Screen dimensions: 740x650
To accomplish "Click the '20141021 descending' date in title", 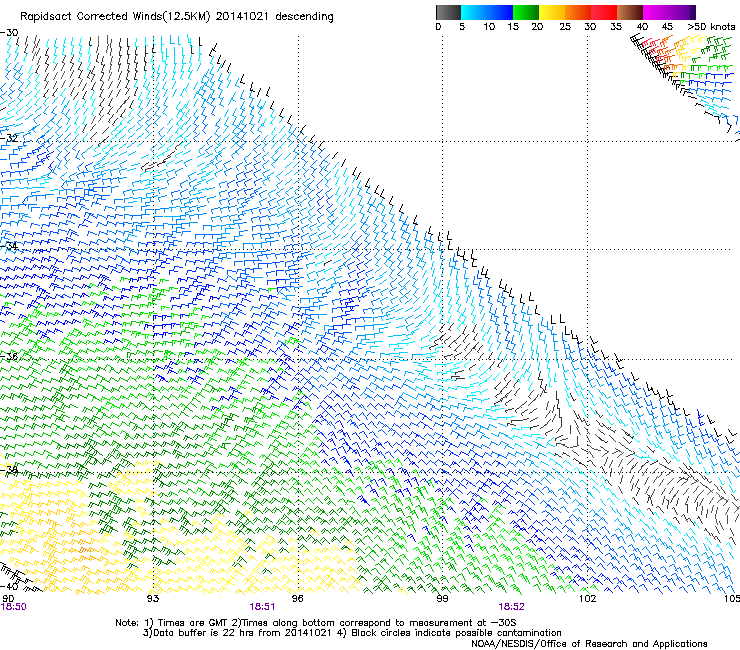I will click(275, 17).
